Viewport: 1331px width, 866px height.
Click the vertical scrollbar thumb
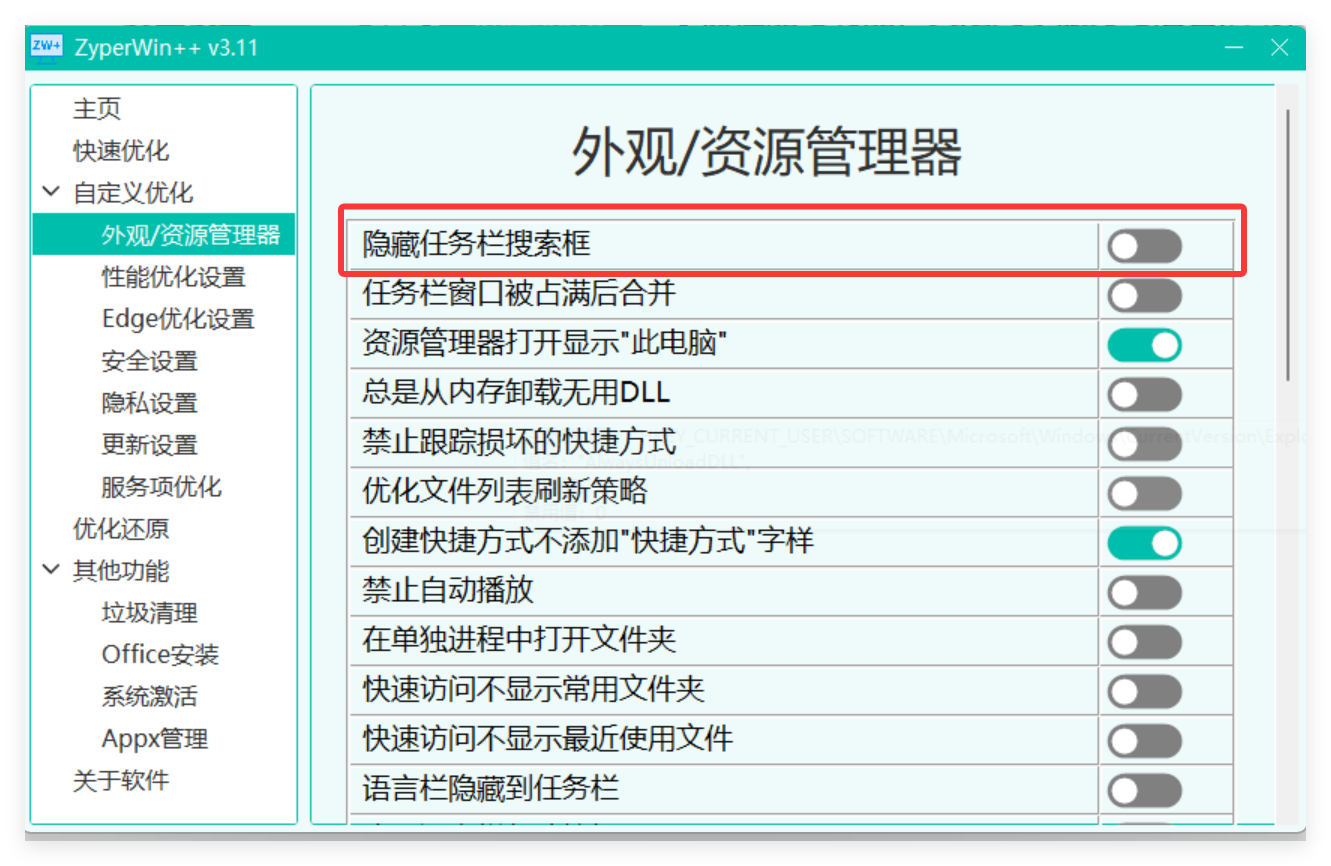[x=1288, y=245]
